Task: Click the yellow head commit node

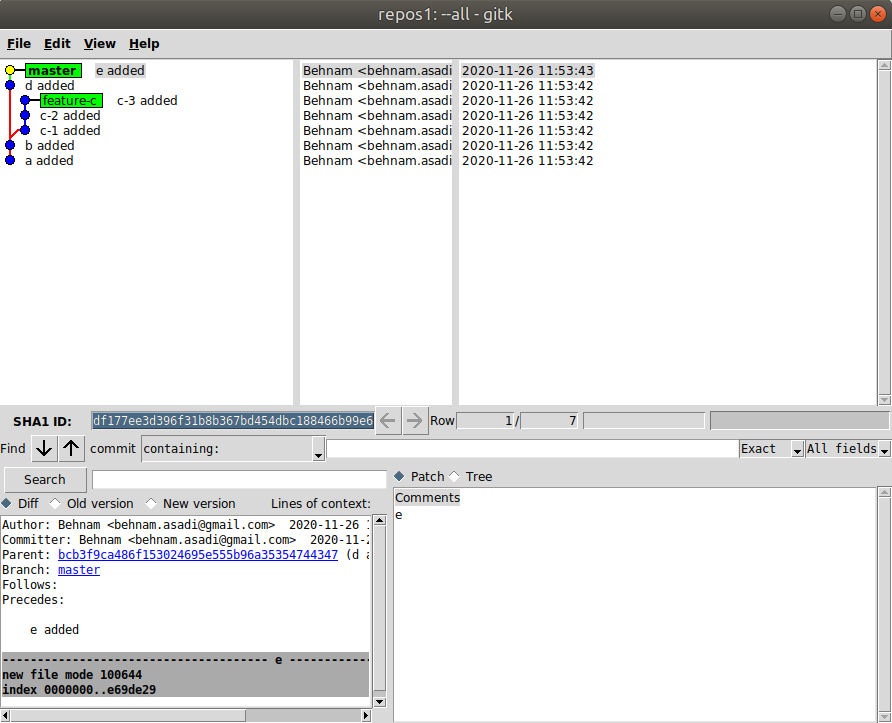Action: coord(10,71)
